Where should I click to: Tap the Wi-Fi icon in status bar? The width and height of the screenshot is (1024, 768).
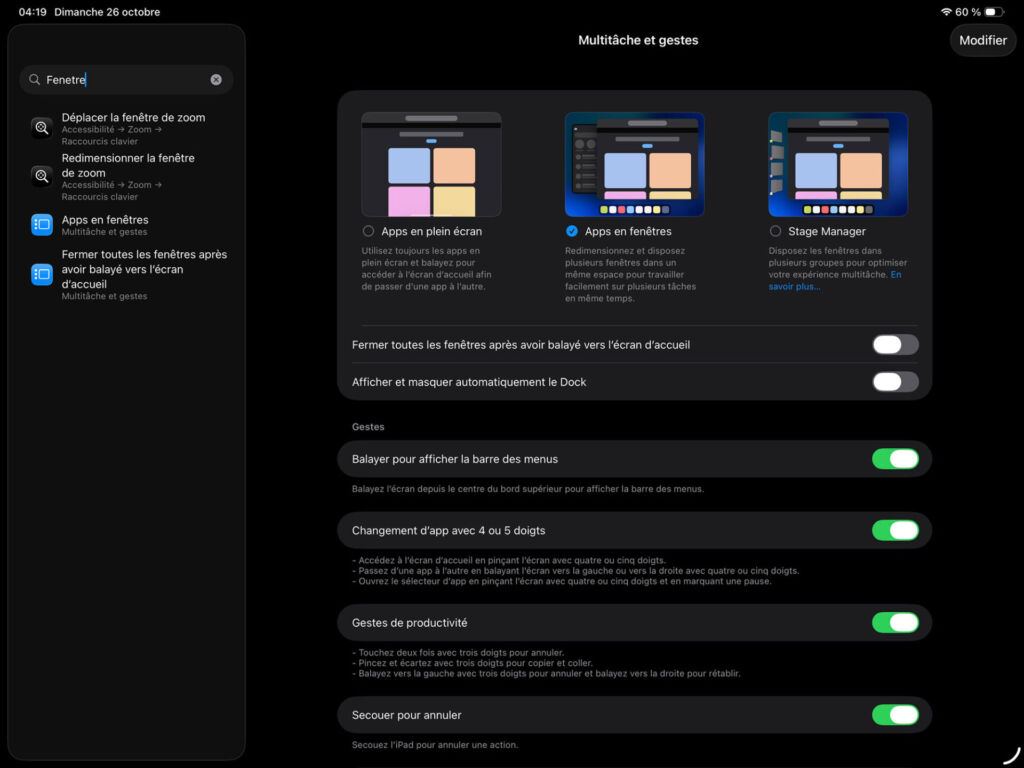[946, 12]
